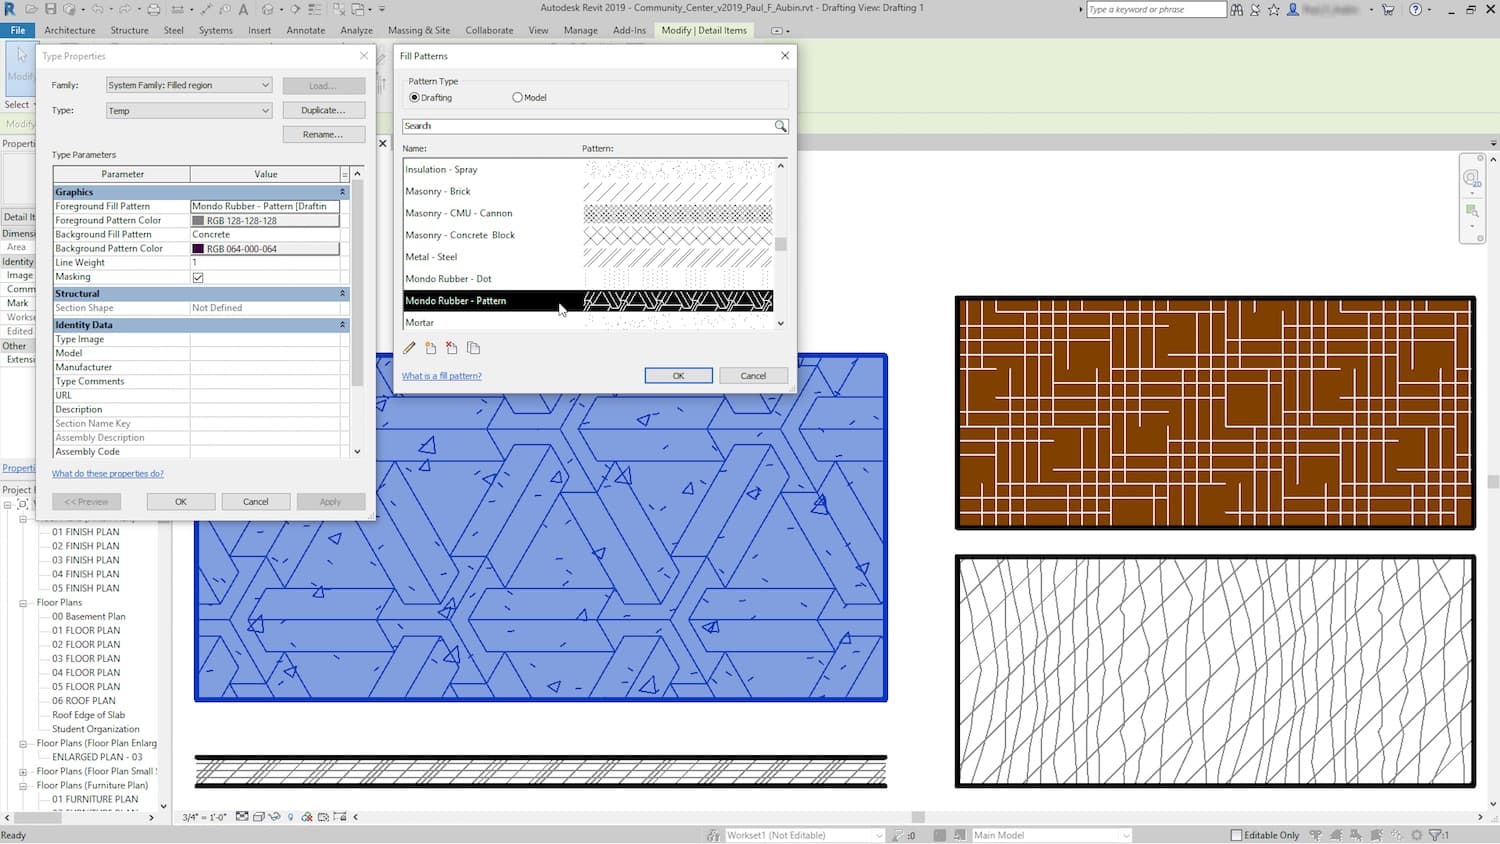The width and height of the screenshot is (1500, 844).
Task: Click the Help question mark icon
Action: [1415, 9]
